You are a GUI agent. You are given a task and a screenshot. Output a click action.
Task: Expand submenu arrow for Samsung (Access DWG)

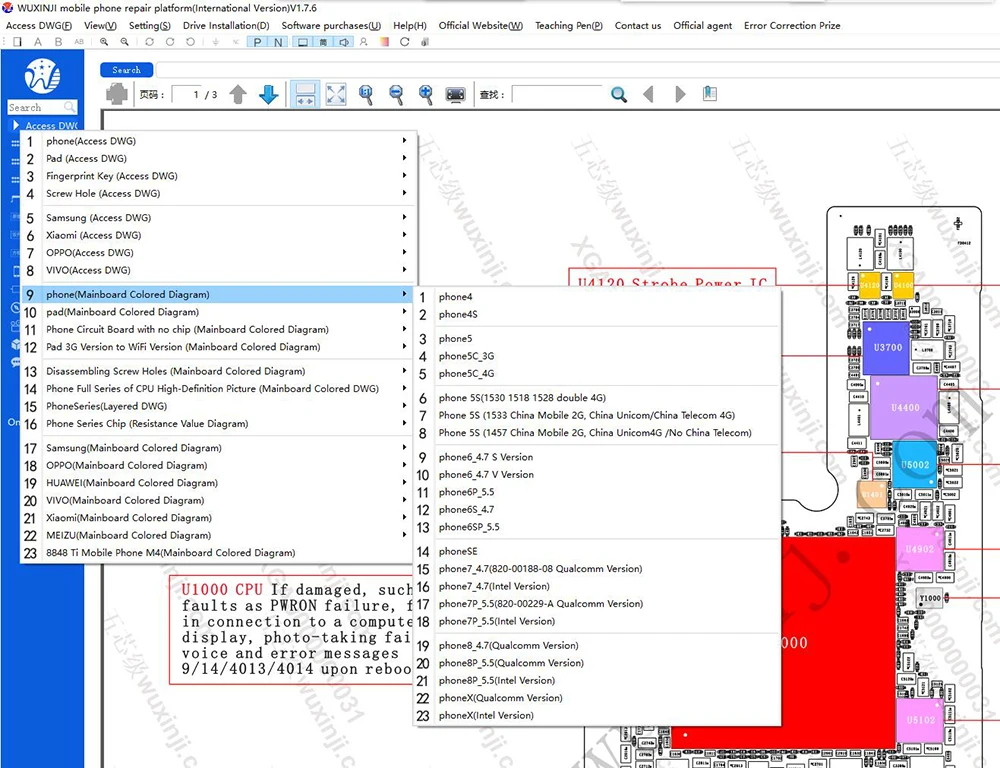pyautogui.click(x=404, y=217)
